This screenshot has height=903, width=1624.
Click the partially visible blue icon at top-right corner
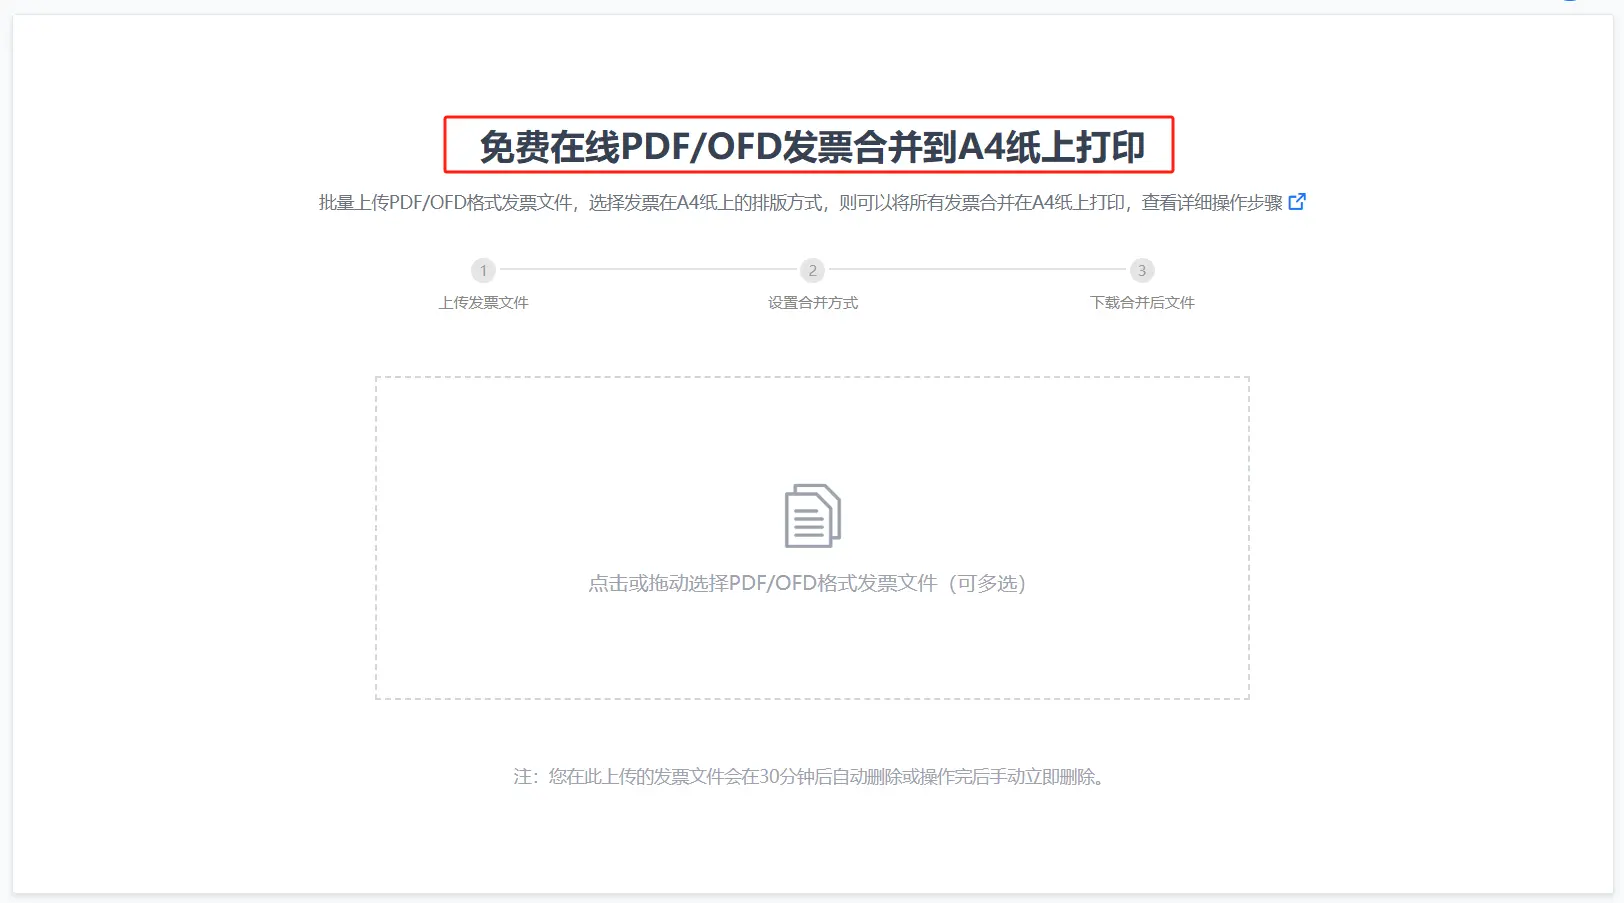coord(1570,1)
